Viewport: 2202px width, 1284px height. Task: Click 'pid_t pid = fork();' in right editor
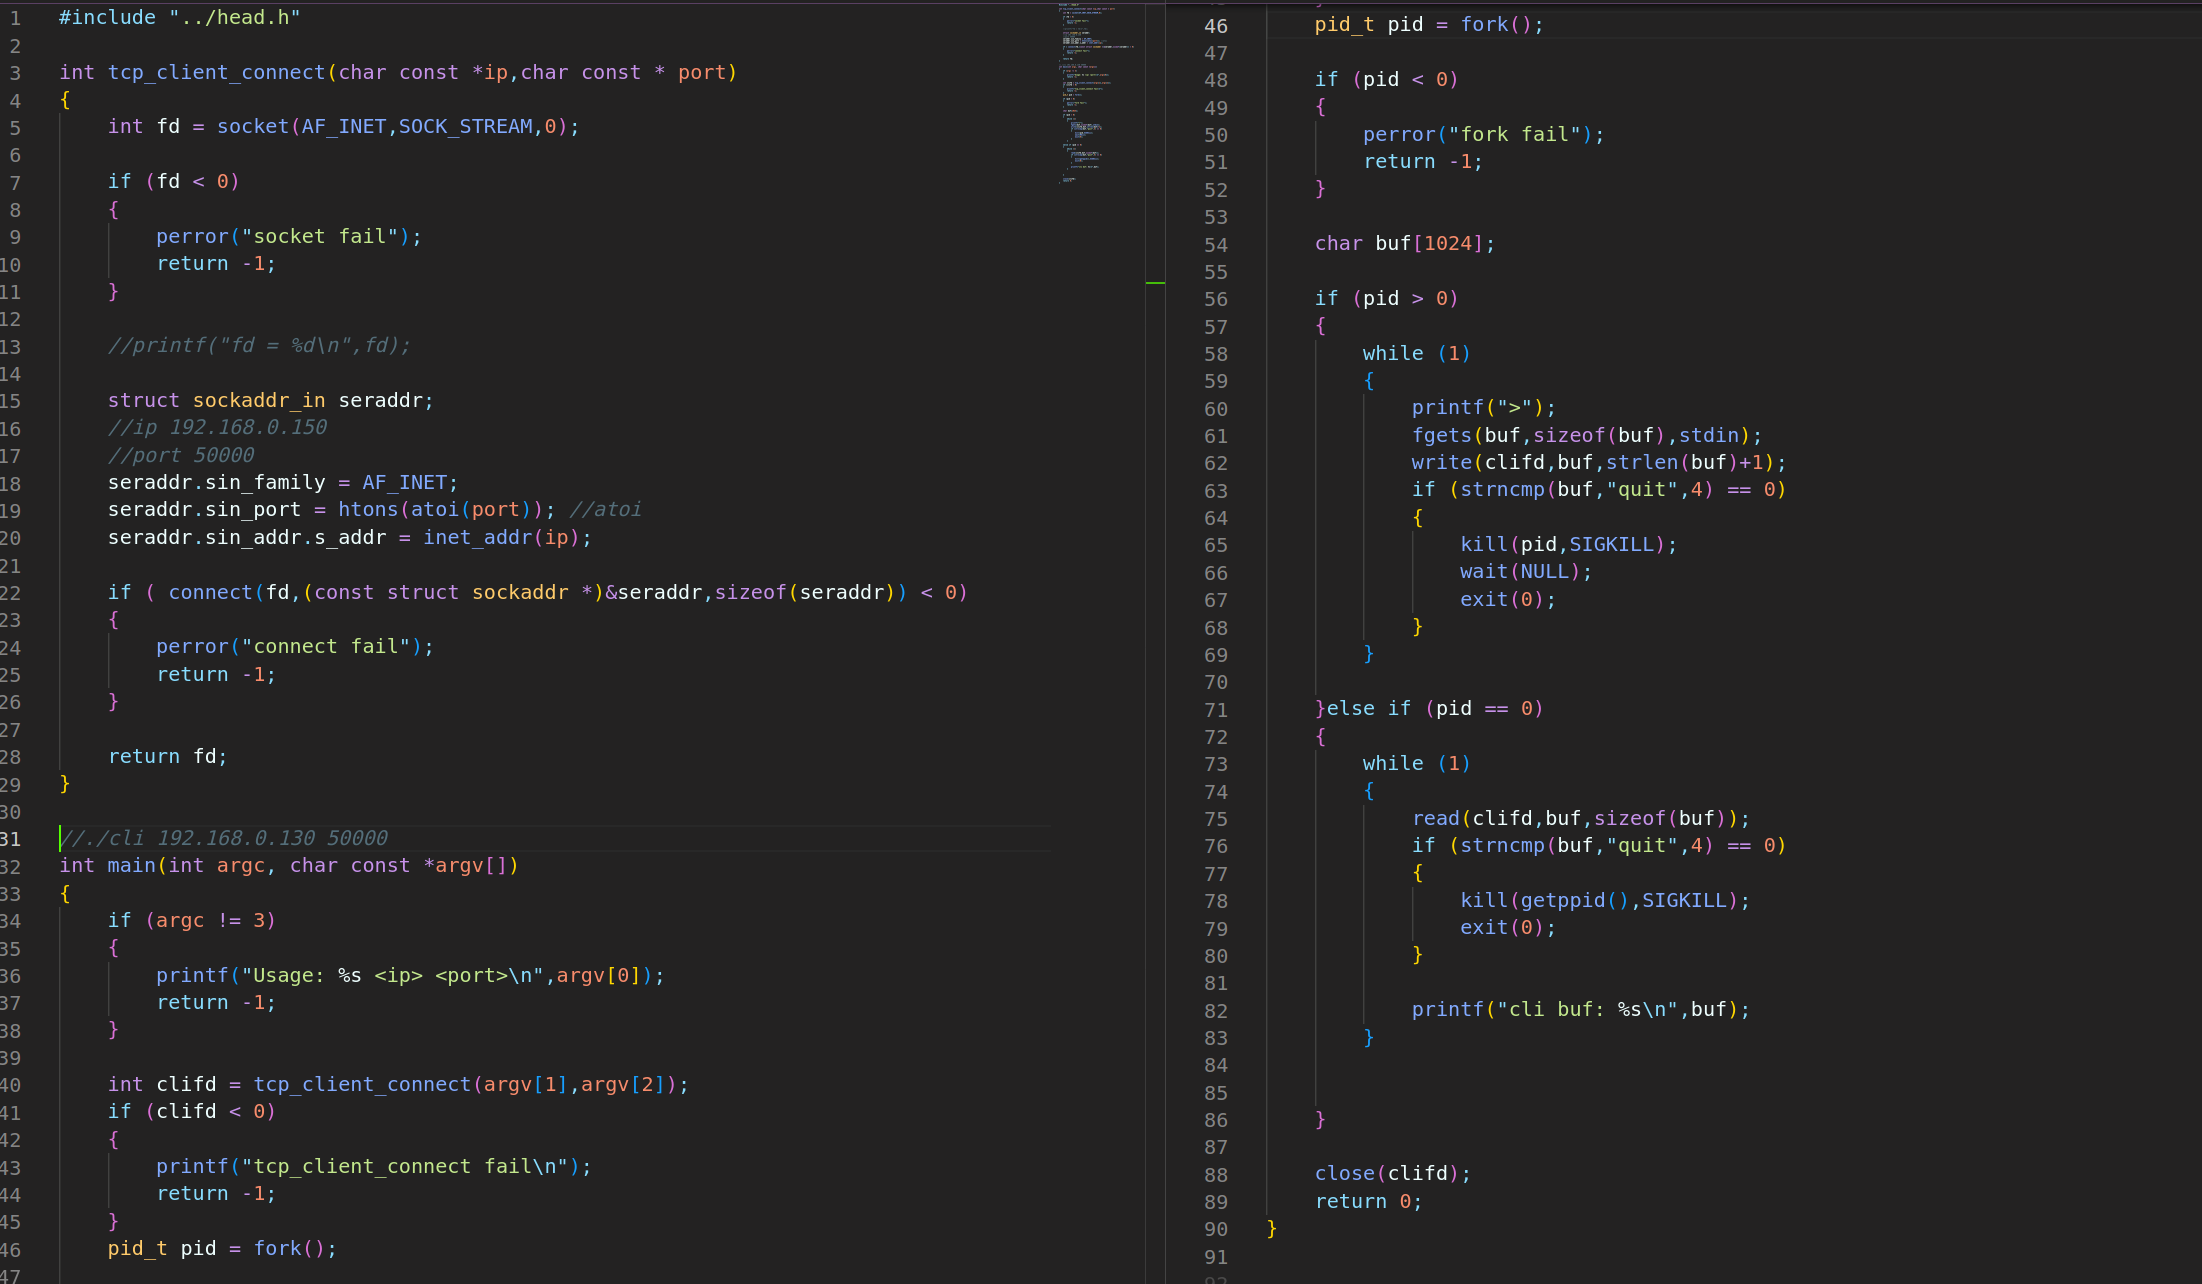[x=1429, y=24]
